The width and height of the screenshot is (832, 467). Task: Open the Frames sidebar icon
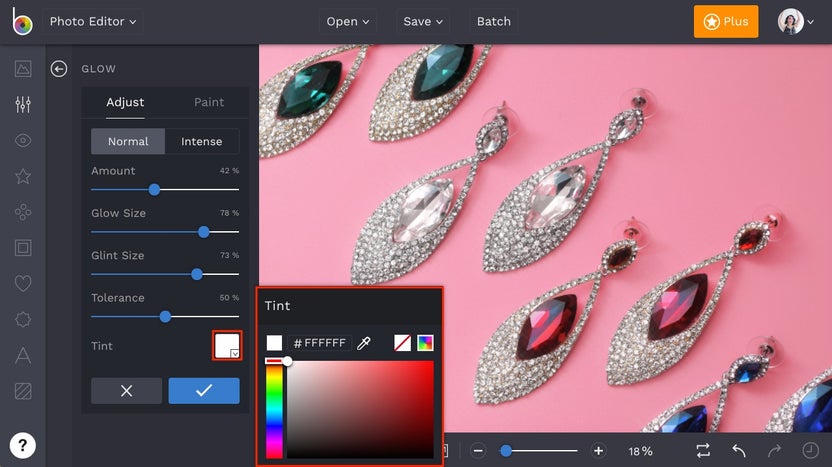23,248
